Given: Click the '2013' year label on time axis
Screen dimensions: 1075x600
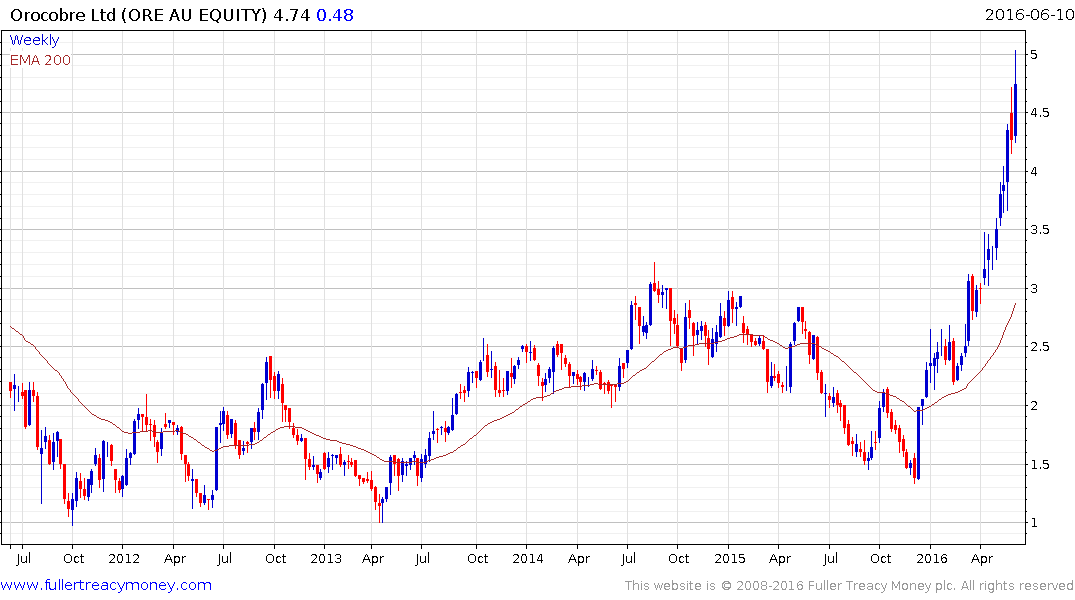Looking at the screenshot, I should click(326, 558).
